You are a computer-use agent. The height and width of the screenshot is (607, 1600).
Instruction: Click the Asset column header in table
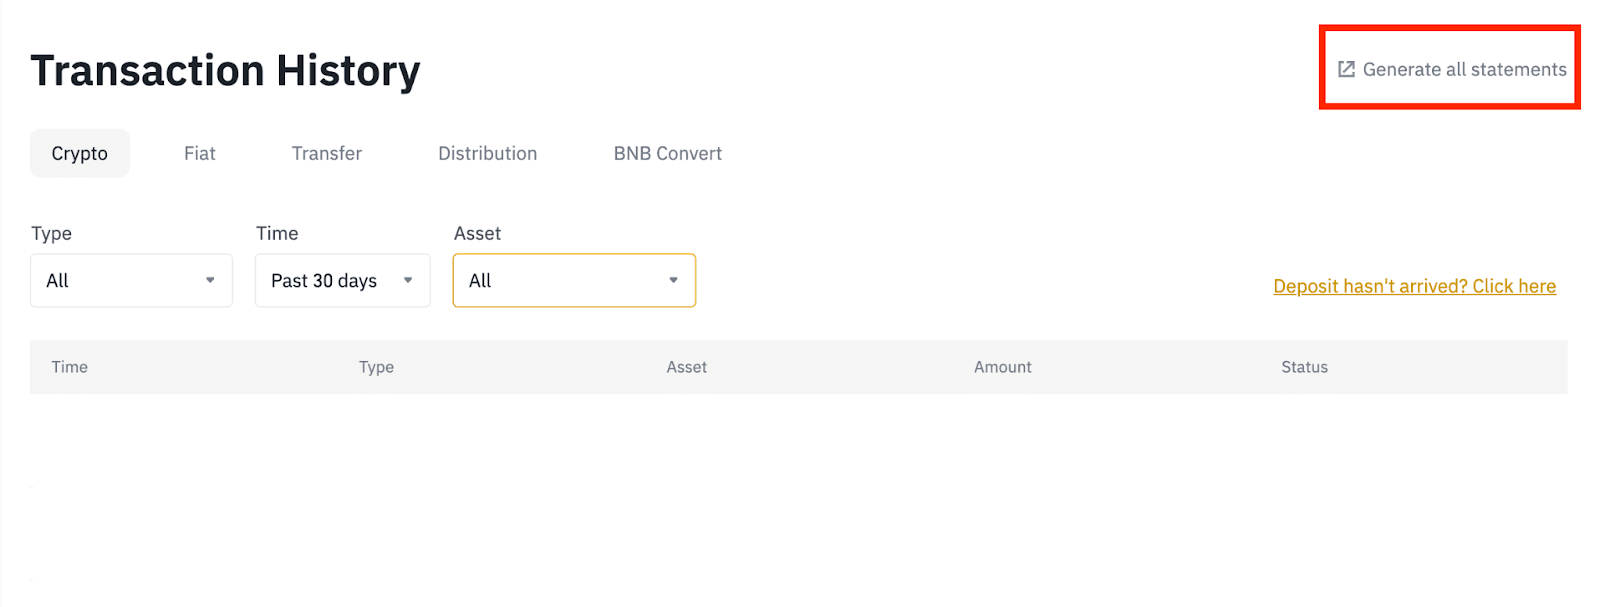(x=687, y=367)
